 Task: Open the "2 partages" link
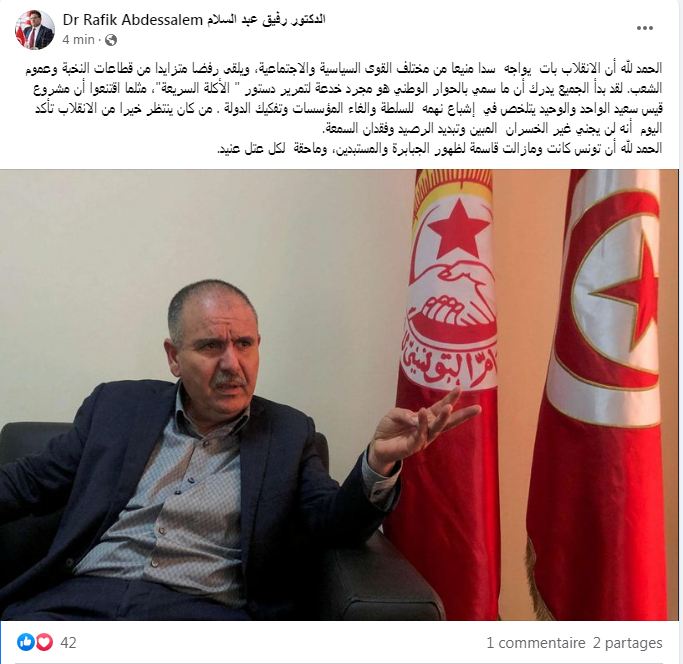click(x=628, y=643)
